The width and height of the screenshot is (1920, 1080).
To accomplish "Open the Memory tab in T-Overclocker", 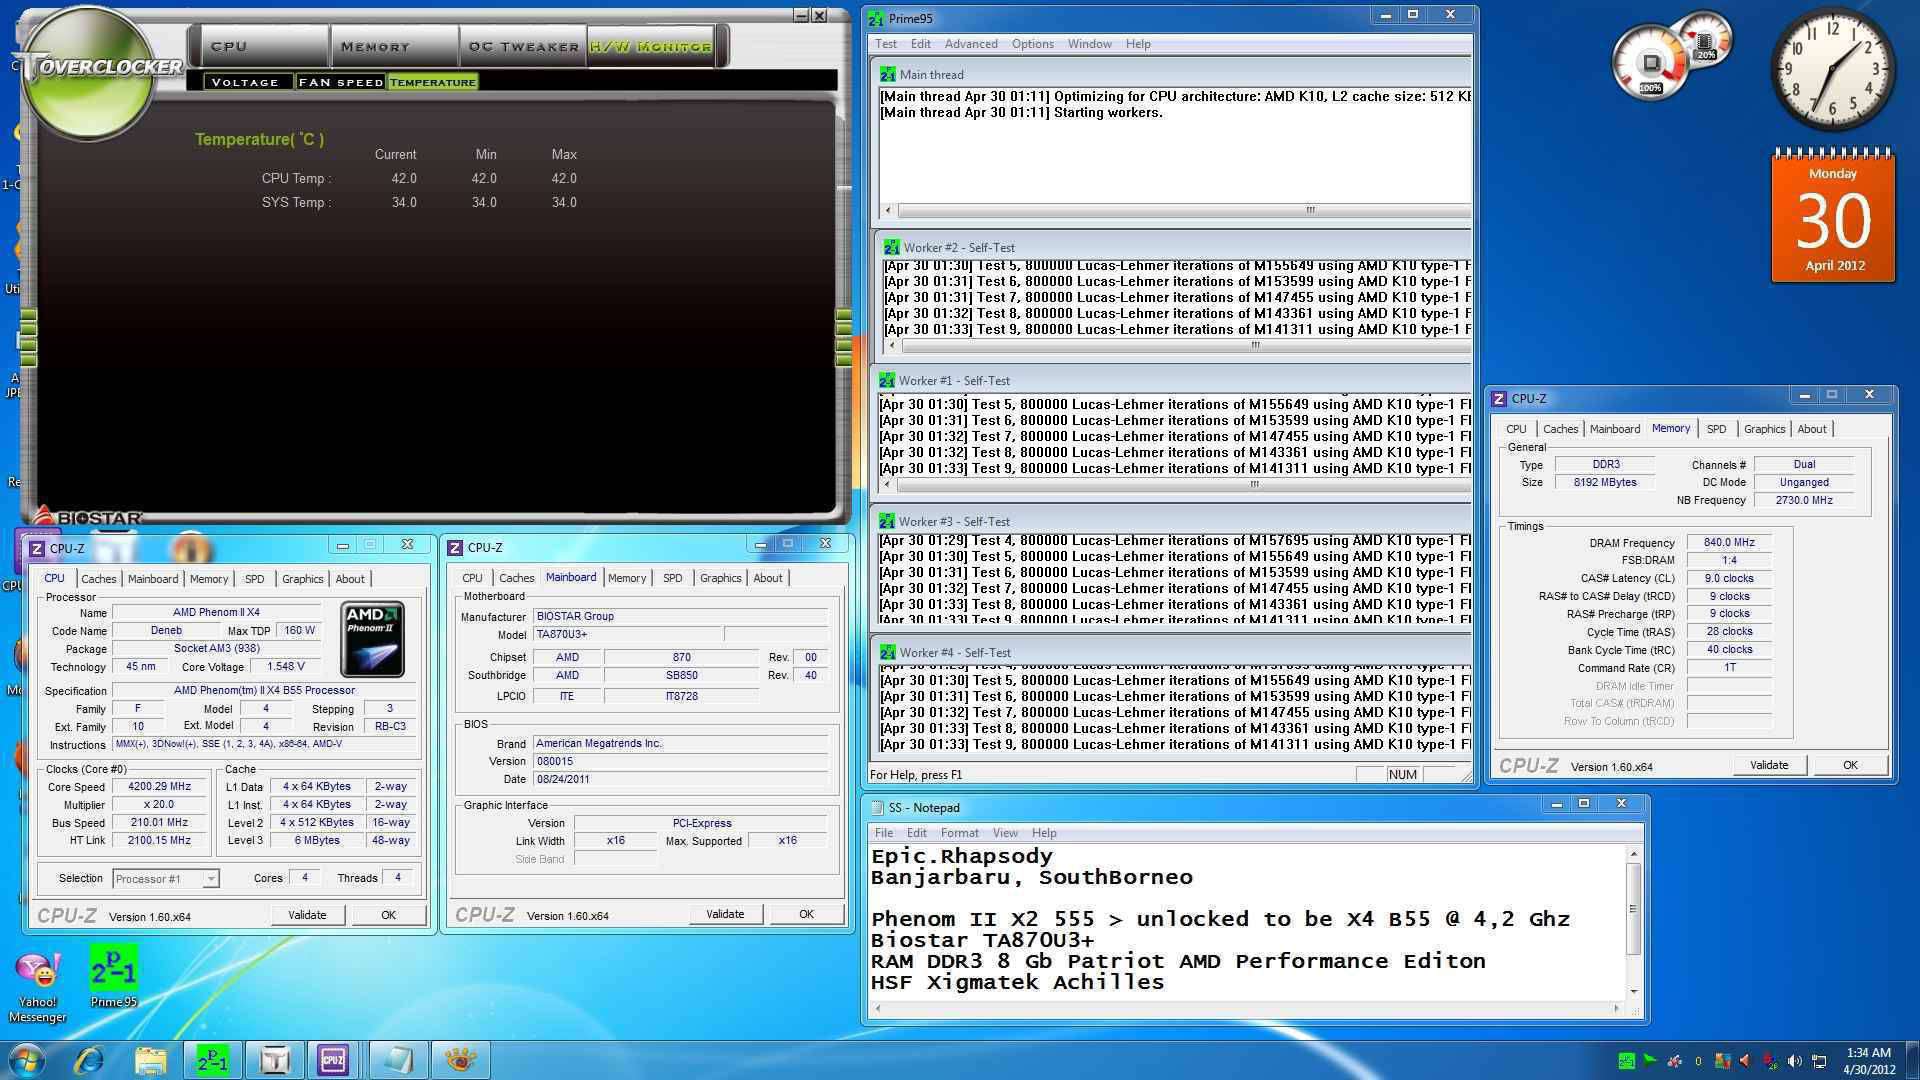I will (x=393, y=46).
